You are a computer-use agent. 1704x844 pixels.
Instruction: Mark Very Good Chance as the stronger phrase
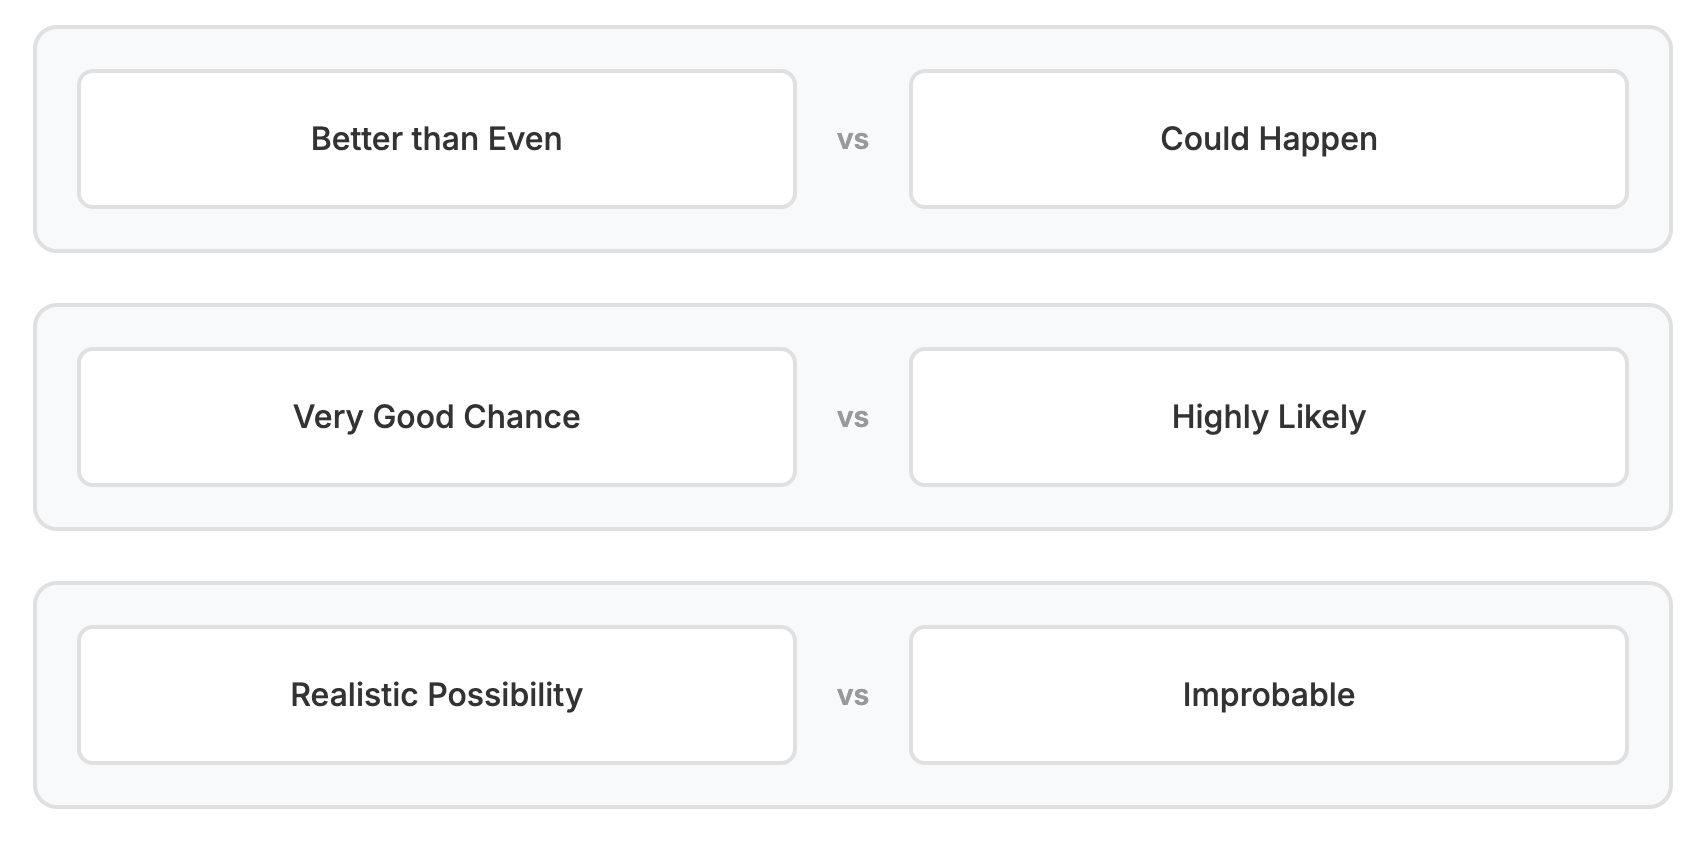(437, 417)
